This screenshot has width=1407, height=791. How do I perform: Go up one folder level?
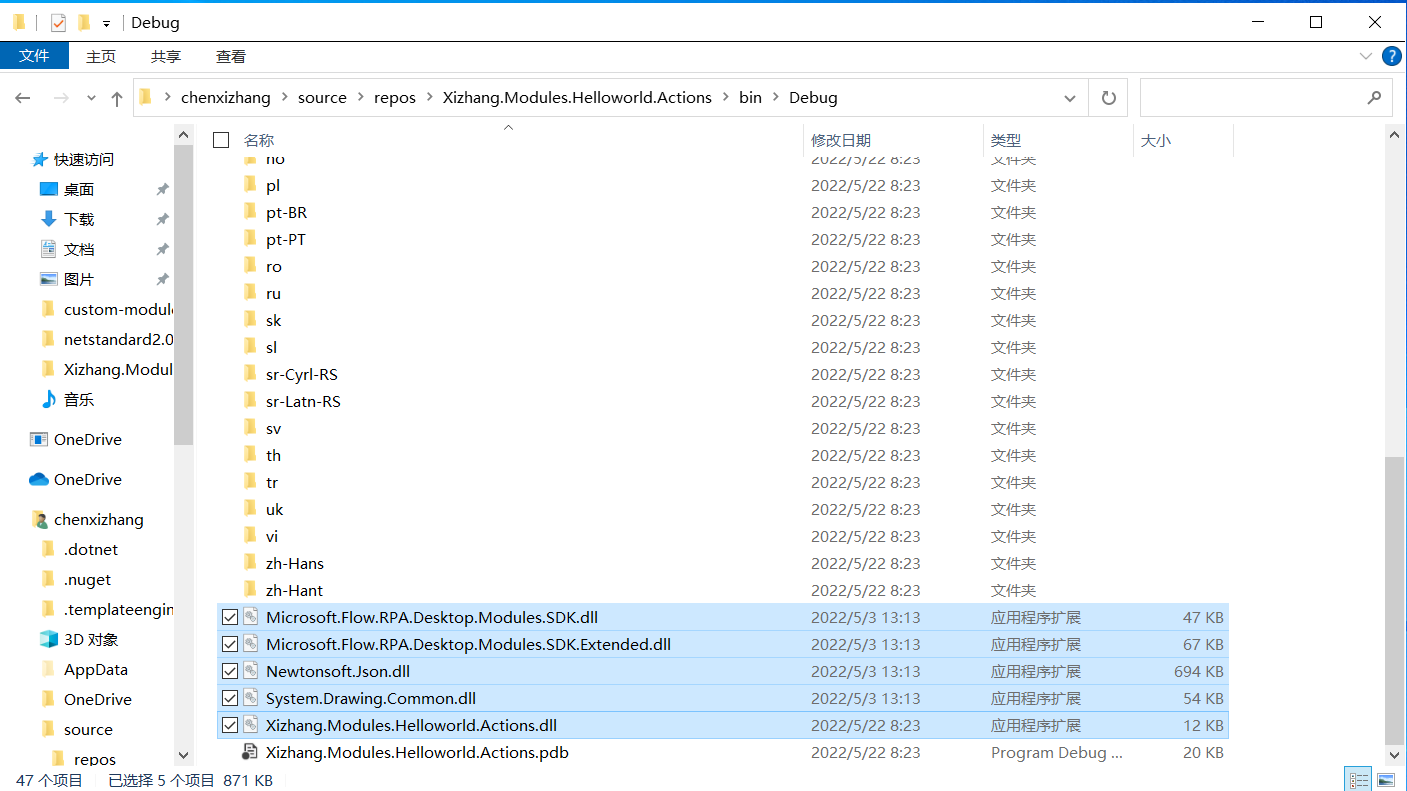tap(117, 98)
